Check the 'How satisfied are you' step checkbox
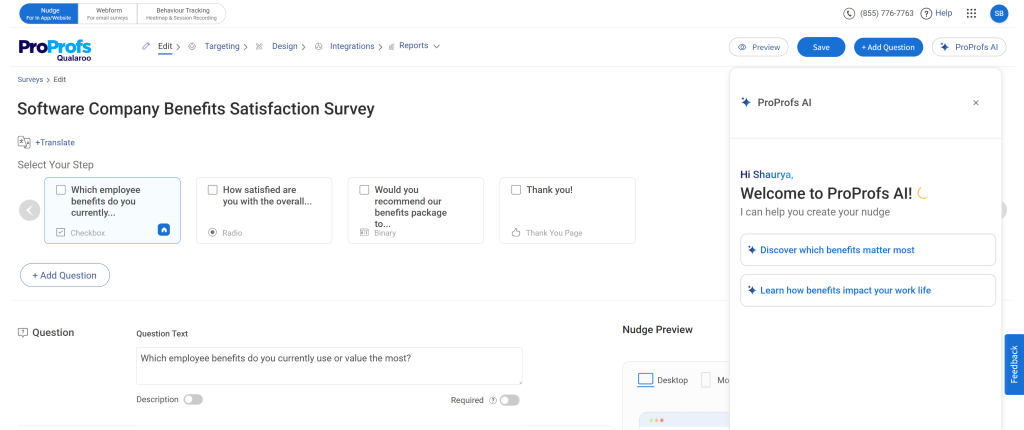The image size is (1024, 430). pos(212,190)
